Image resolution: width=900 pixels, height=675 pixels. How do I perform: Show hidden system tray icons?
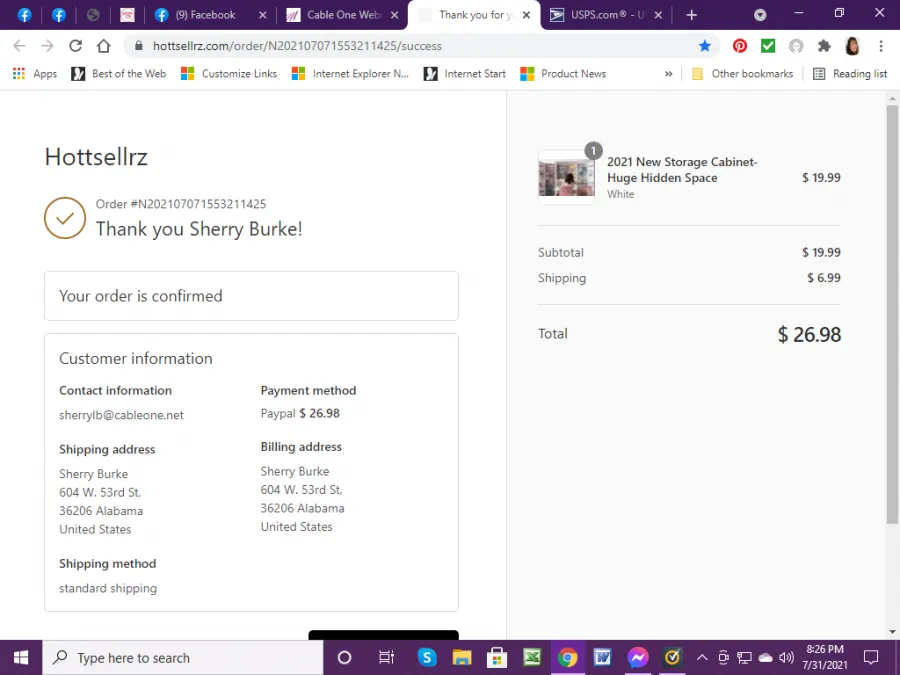click(x=702, y=658)
